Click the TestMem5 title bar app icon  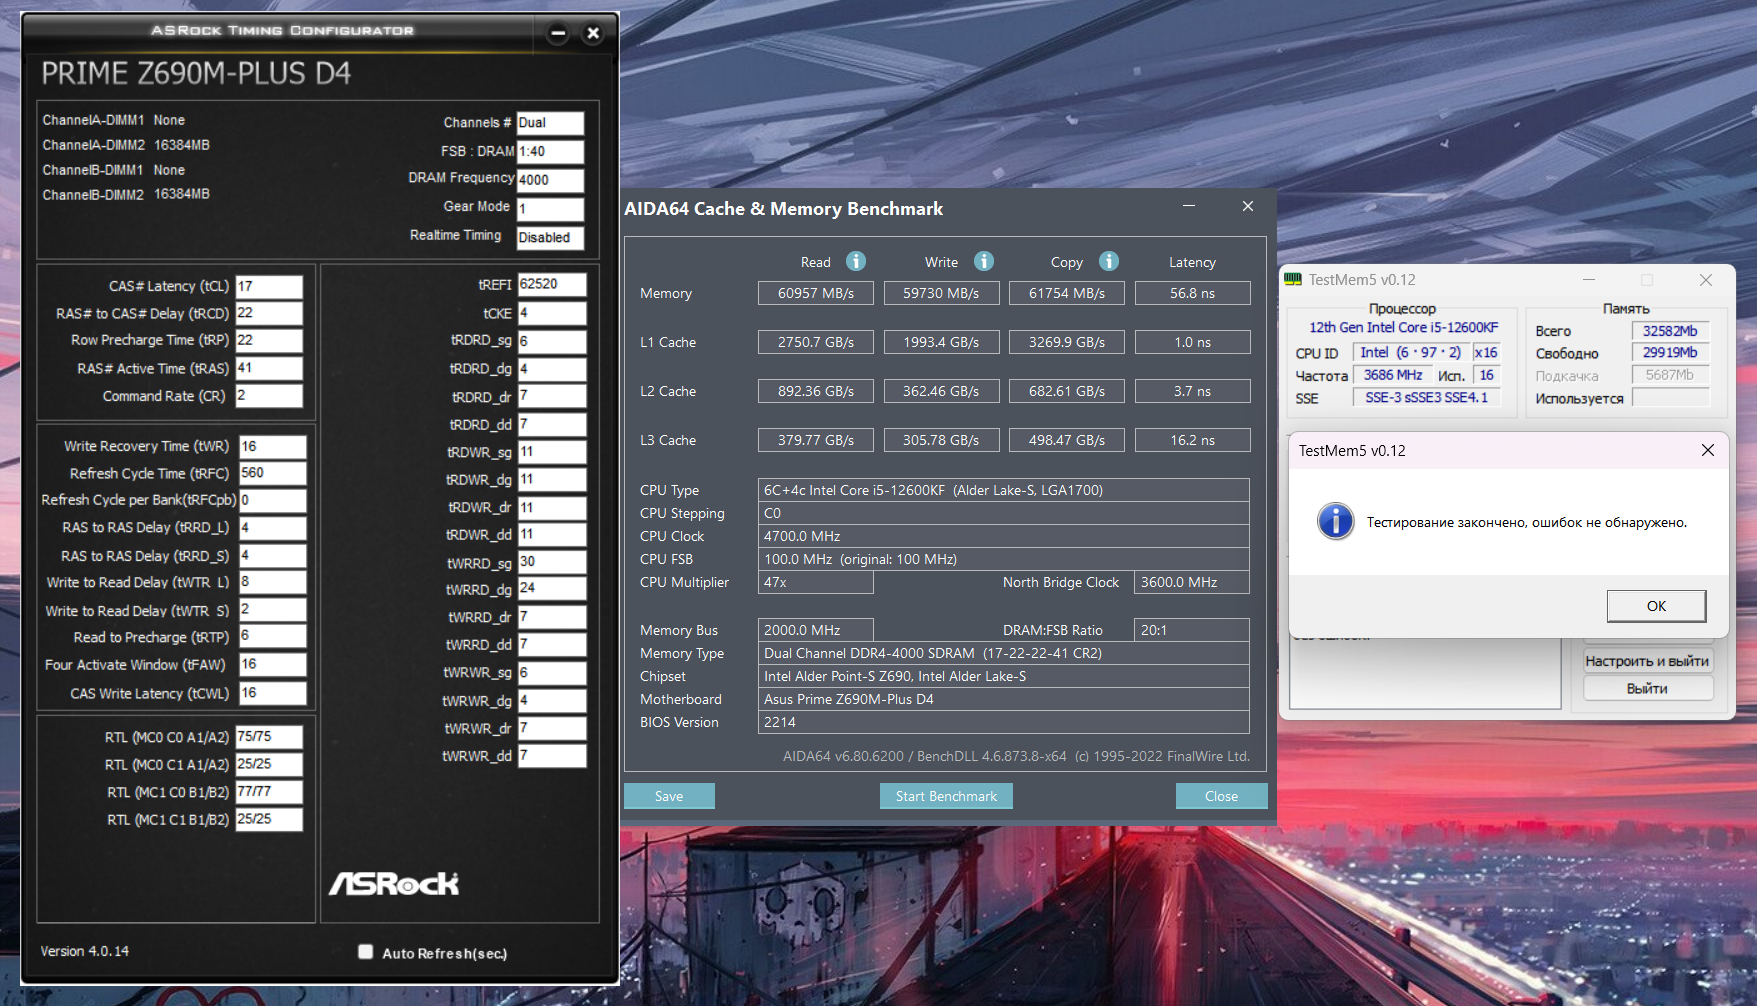click(1293, 280)
